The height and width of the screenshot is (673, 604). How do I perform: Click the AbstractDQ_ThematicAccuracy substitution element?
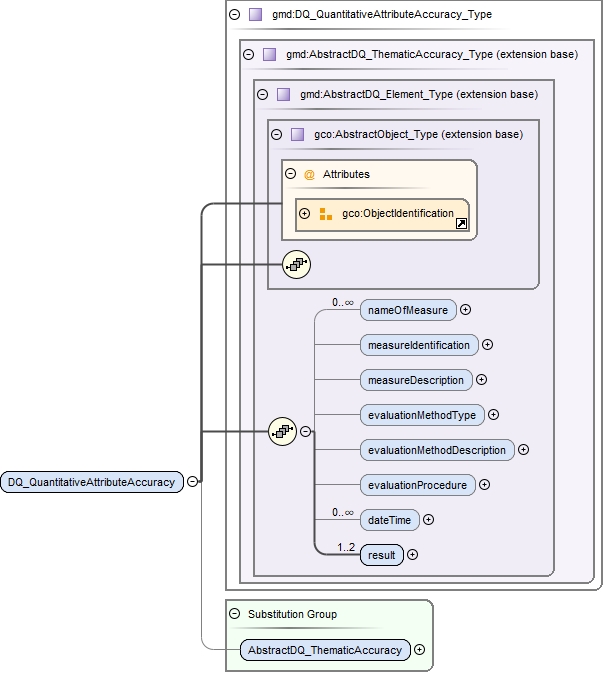click(325, 650)
